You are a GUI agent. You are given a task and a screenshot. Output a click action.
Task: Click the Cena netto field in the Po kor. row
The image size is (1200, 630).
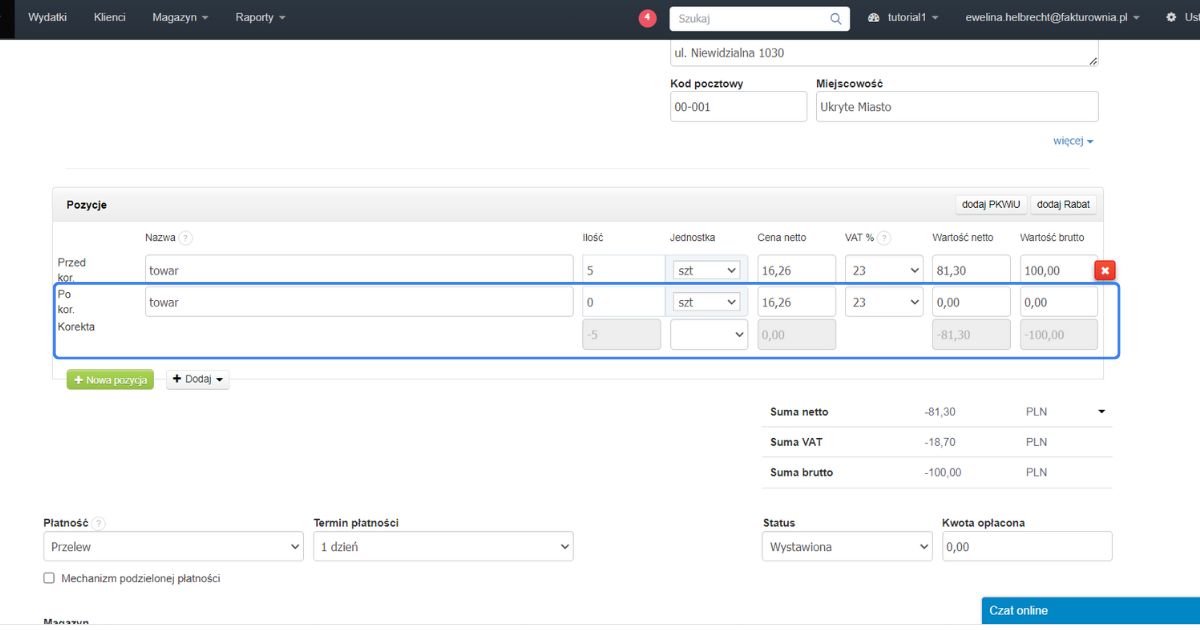tap(796, 302)
